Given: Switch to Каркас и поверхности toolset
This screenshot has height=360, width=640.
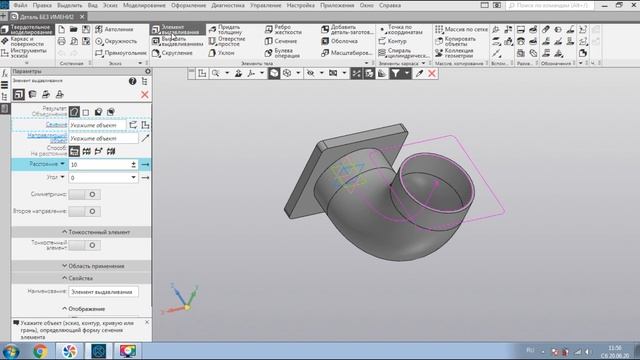Looking at the screenshot, I should click(x=27, y=41).
